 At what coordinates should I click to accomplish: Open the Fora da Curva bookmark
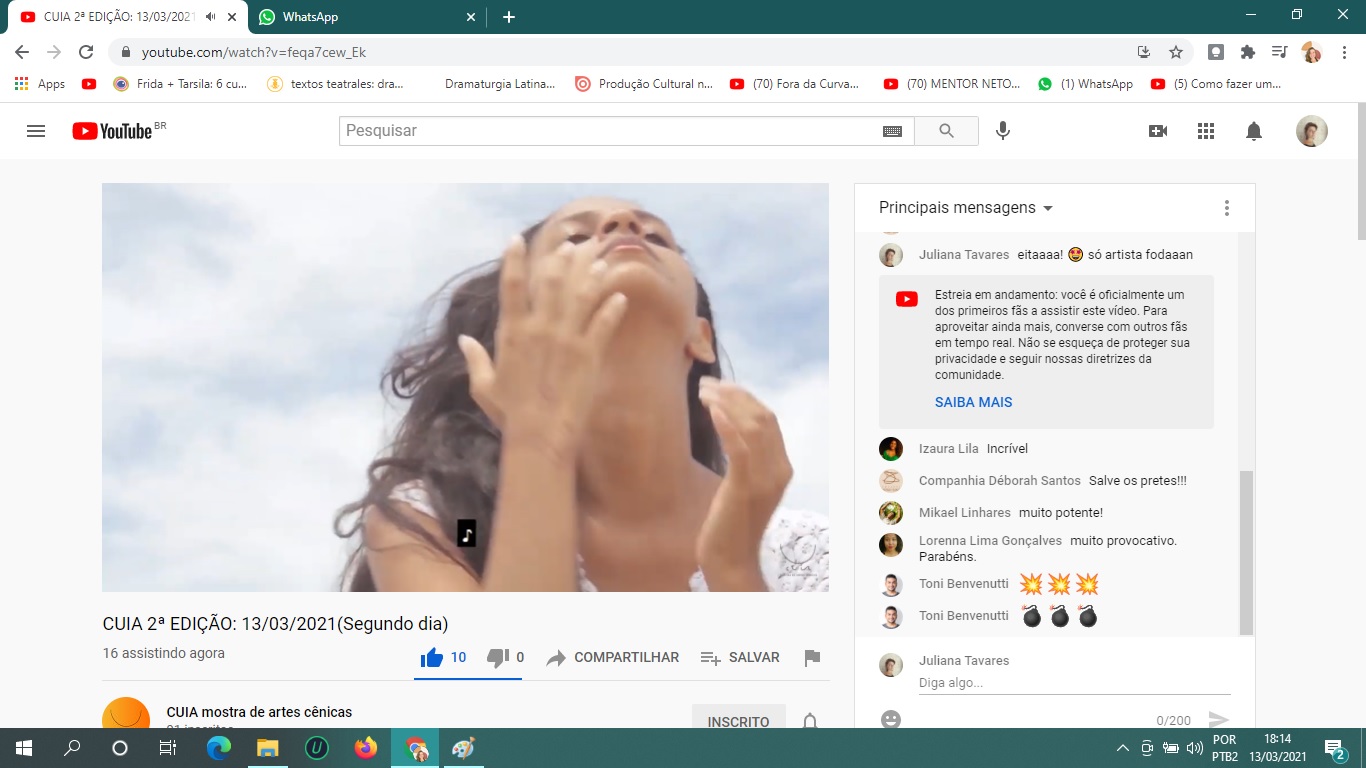(794, 84)
